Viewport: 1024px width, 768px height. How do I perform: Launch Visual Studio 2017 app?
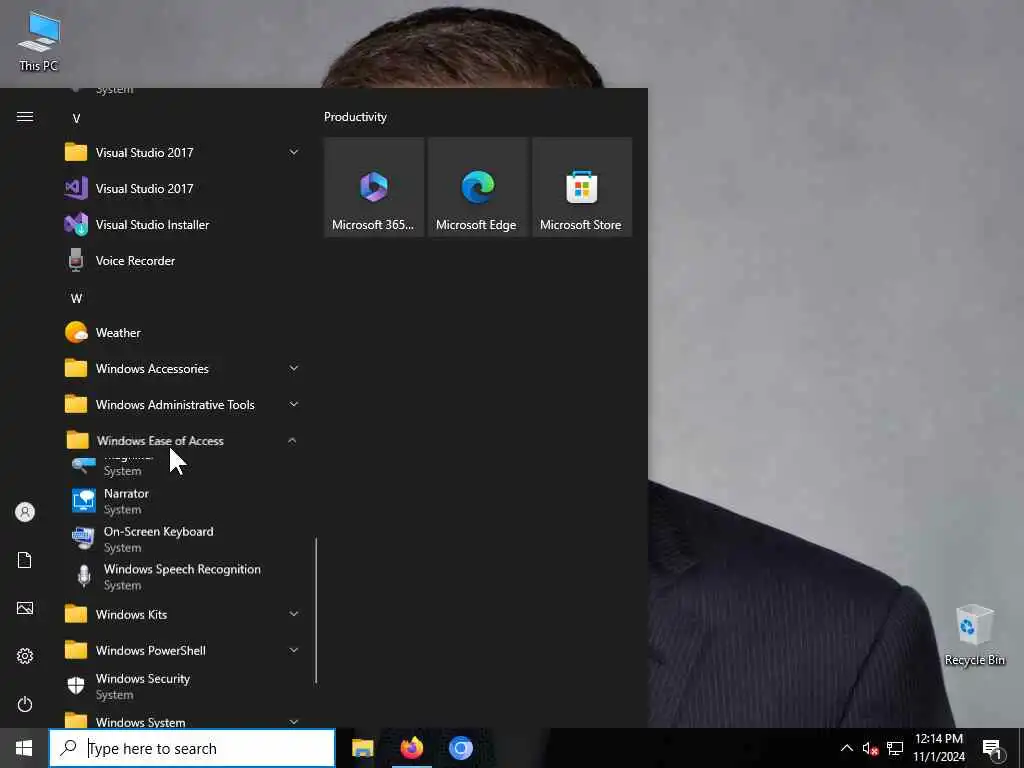183,189
